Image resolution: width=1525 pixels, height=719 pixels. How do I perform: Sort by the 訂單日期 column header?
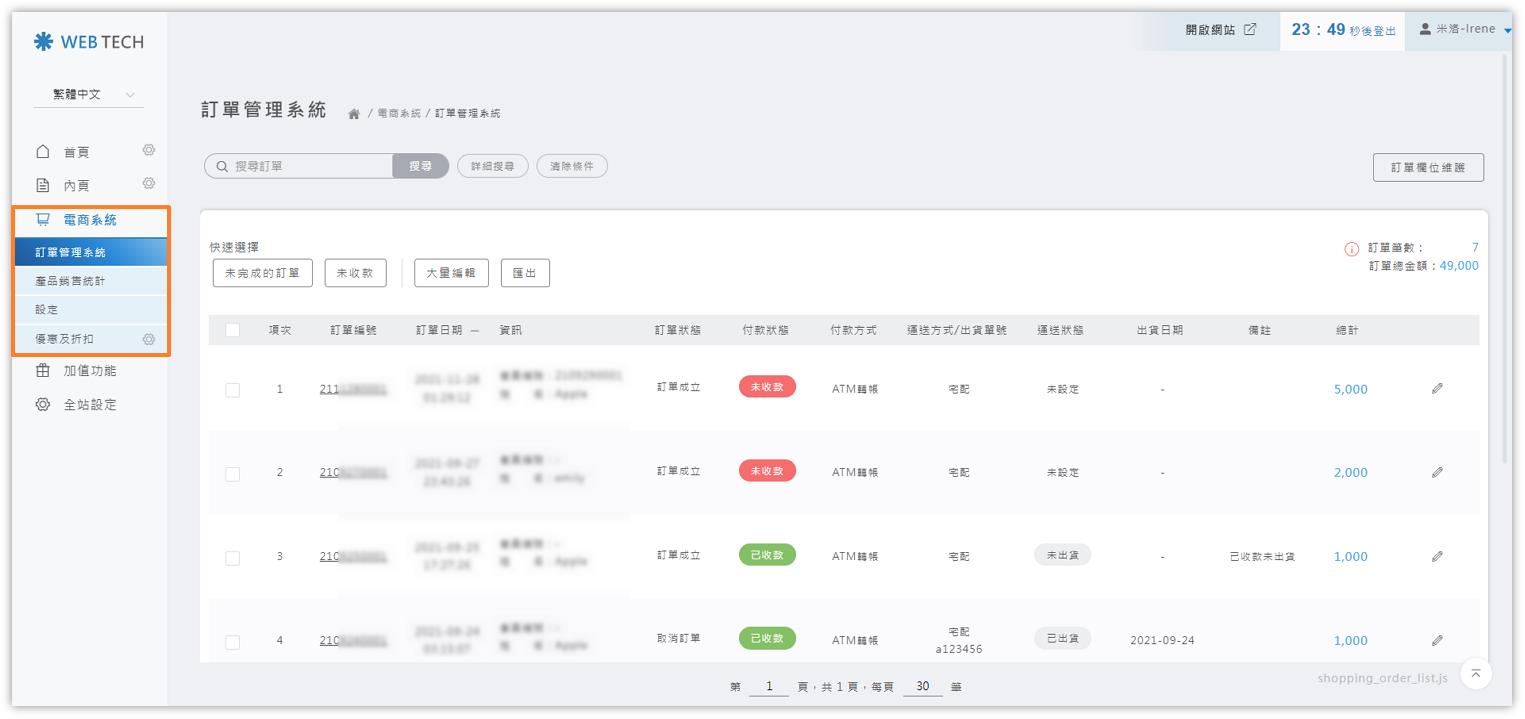click(446, 330)
